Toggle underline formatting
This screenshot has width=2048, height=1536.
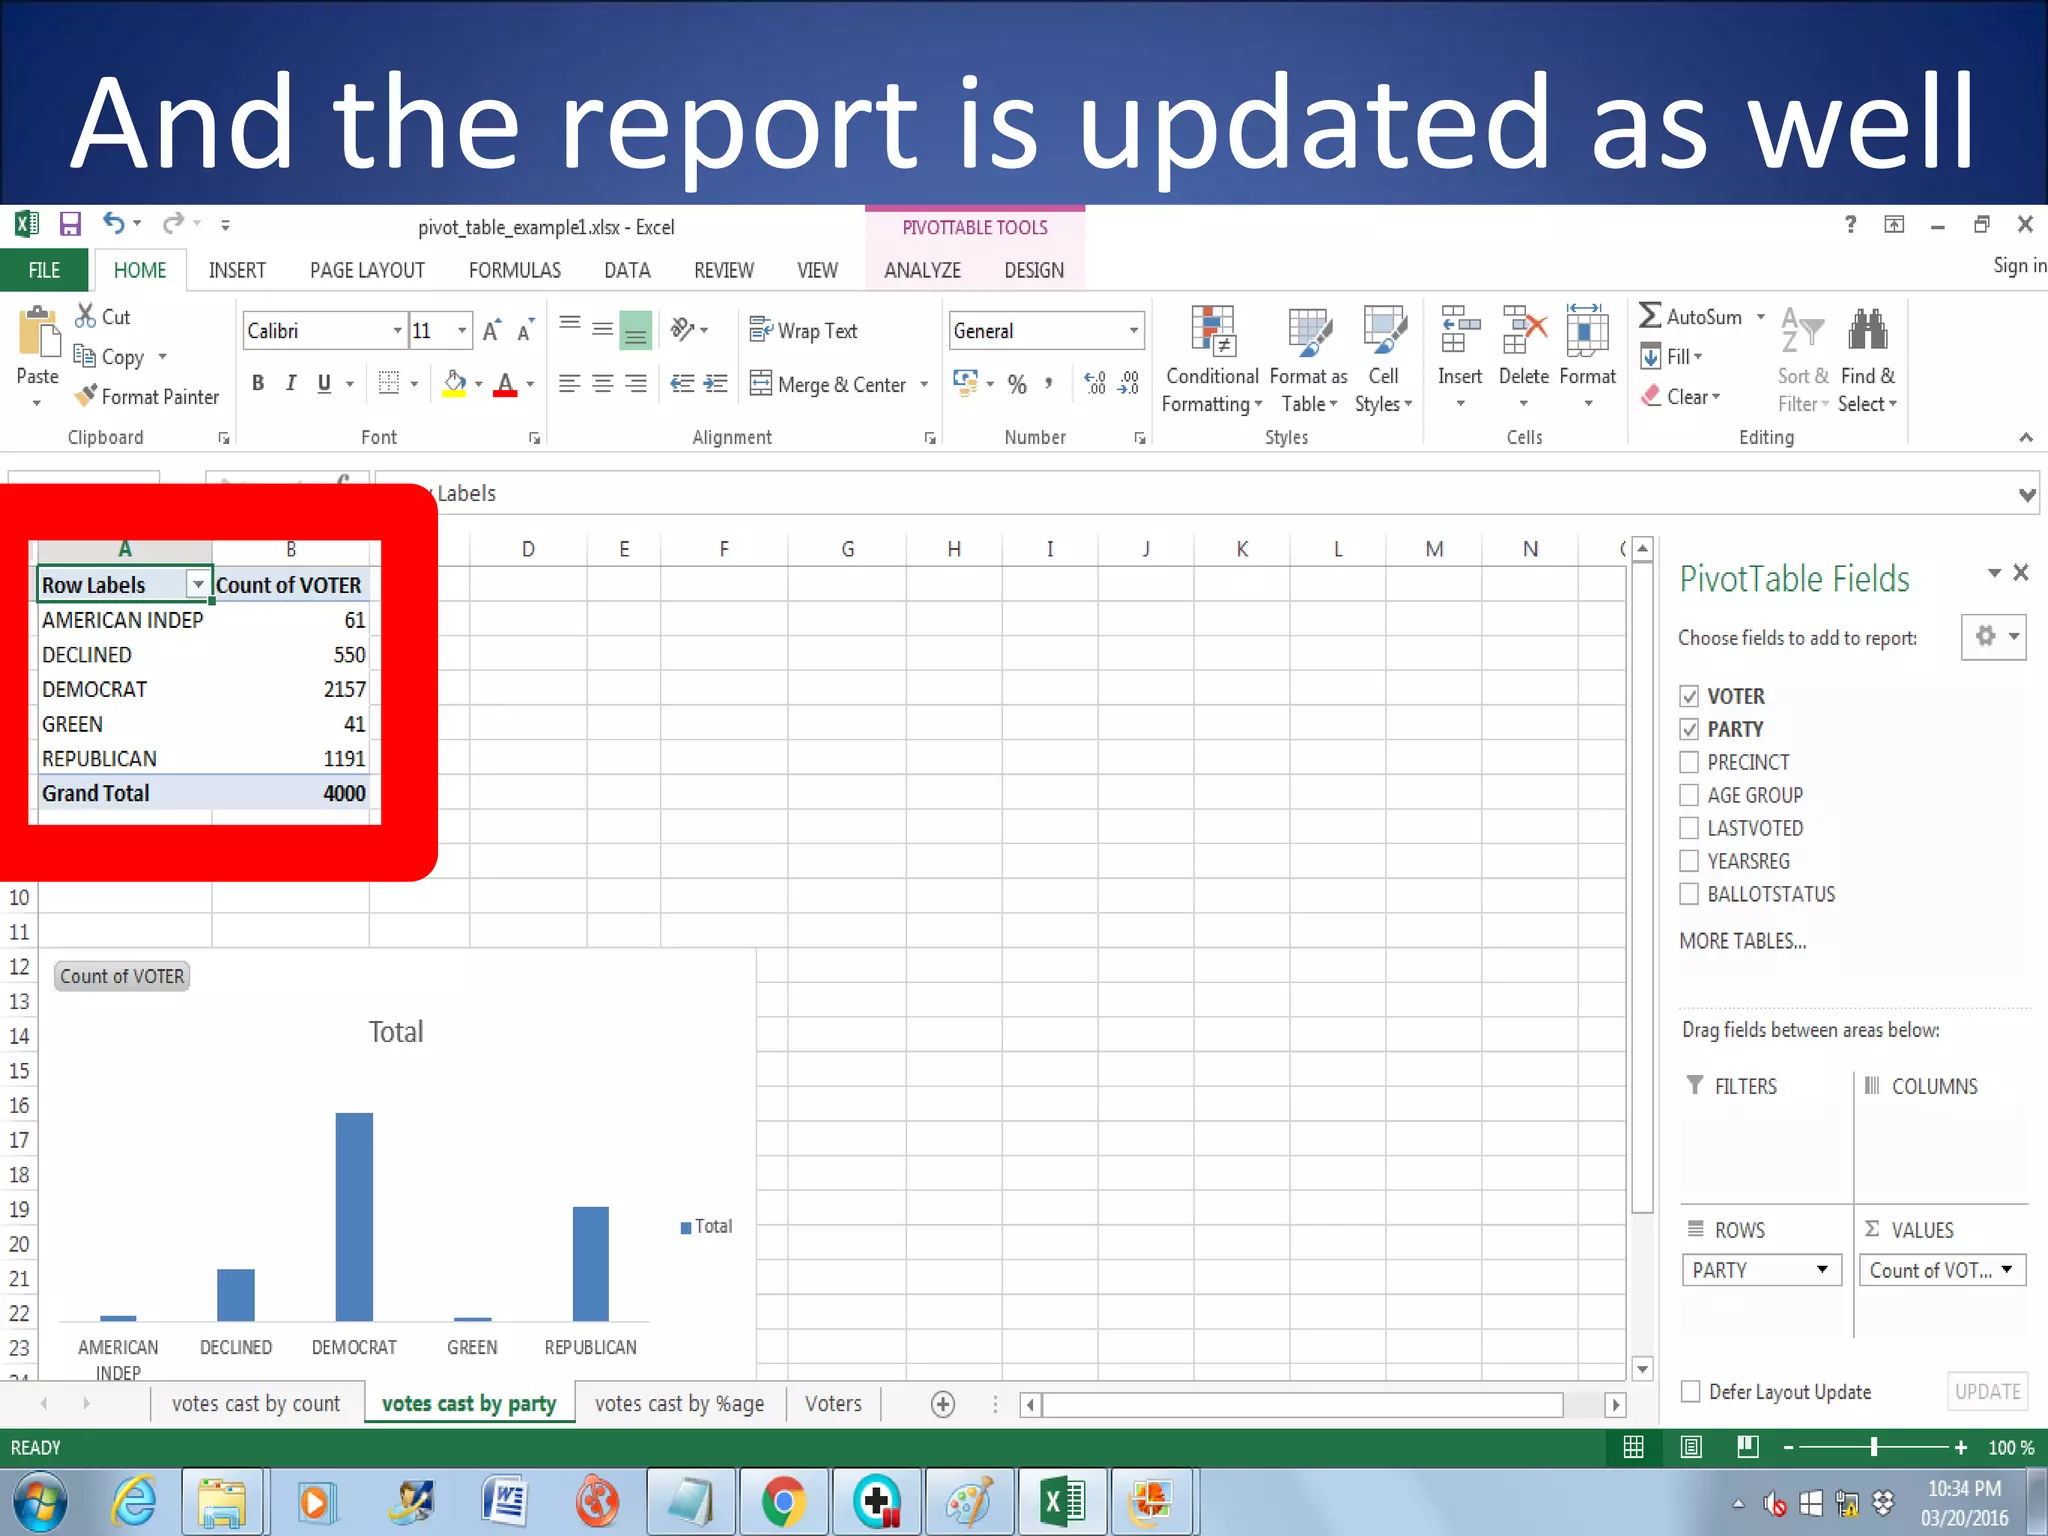point(324,383)
